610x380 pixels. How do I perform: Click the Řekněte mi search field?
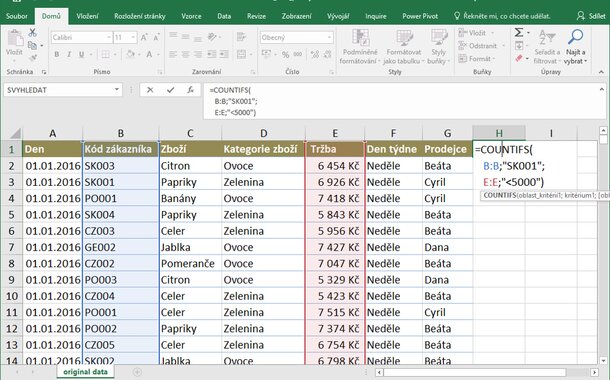coord(502,16)
